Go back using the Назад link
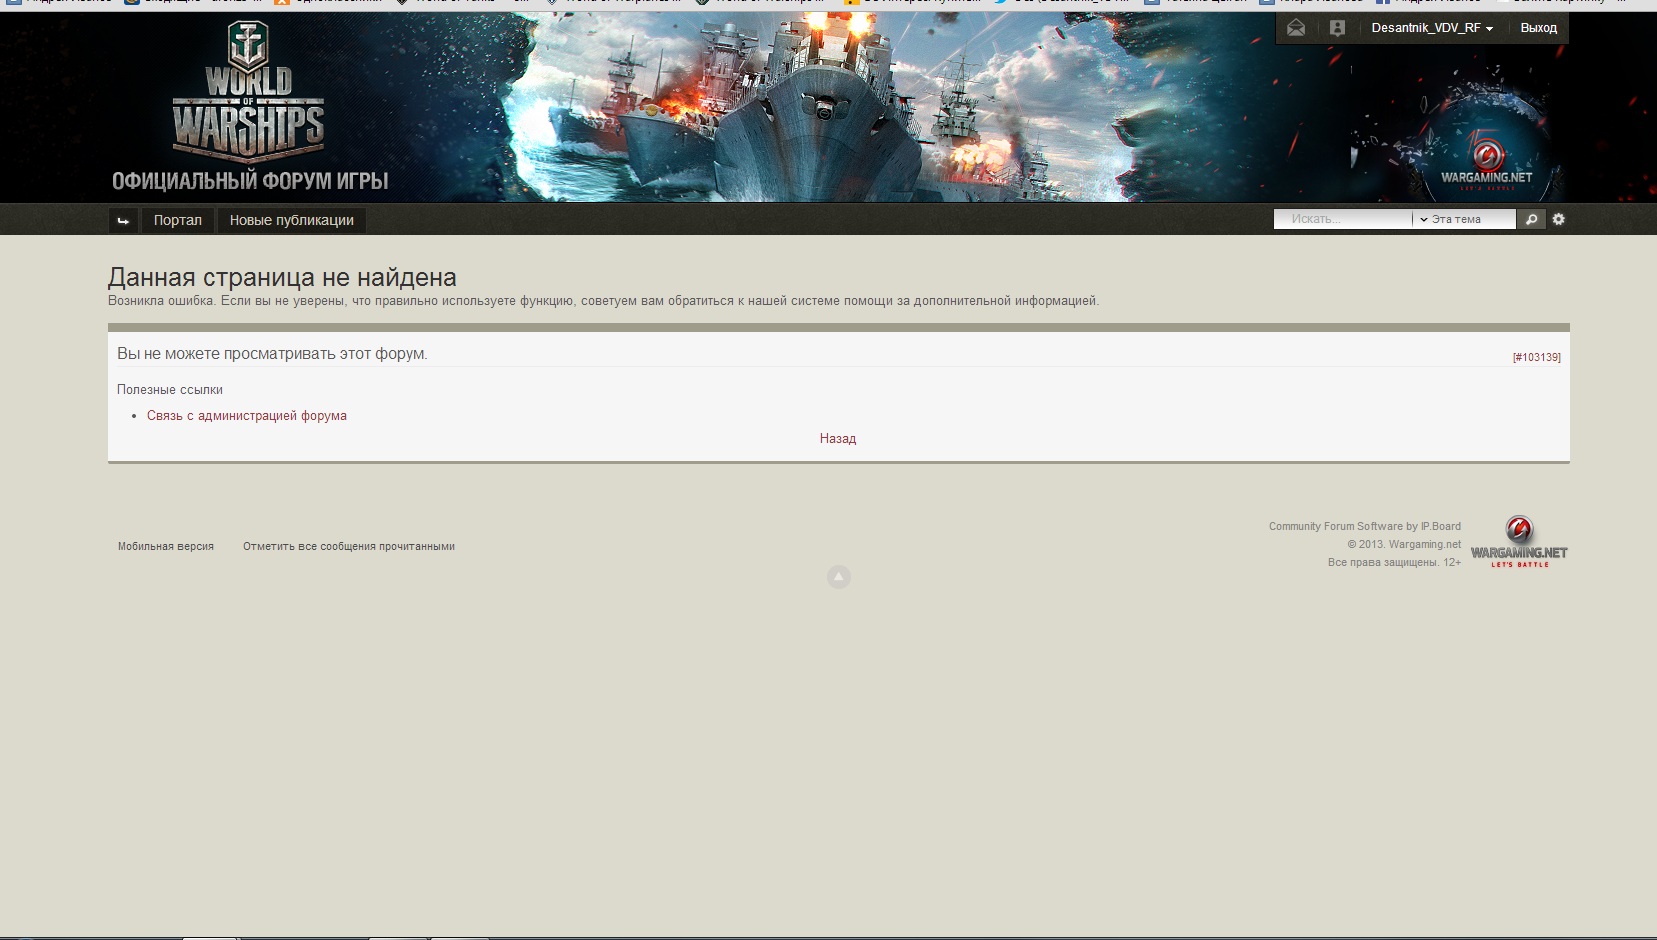Image resolution: width=1657 pixels, height=940 pixels. [x=838, y=439]
